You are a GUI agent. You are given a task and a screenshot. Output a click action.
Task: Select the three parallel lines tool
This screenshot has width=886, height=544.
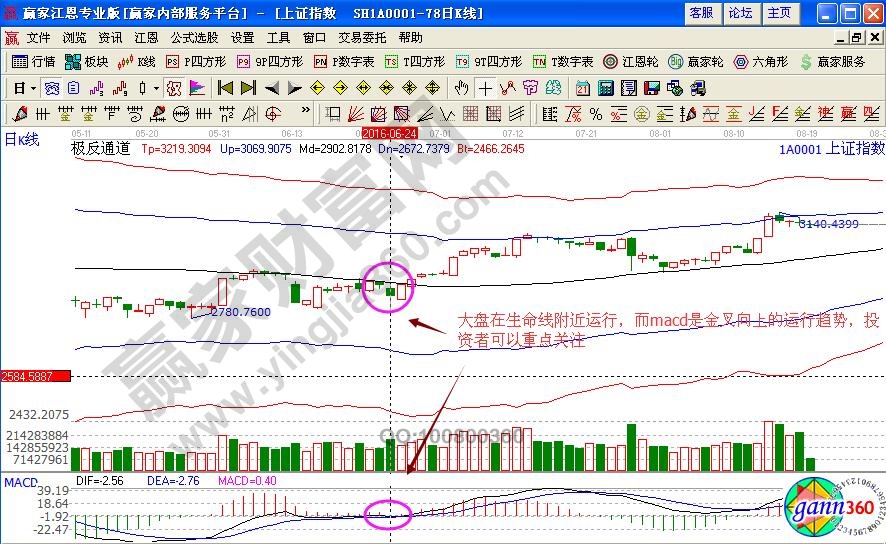coord(516,115)
